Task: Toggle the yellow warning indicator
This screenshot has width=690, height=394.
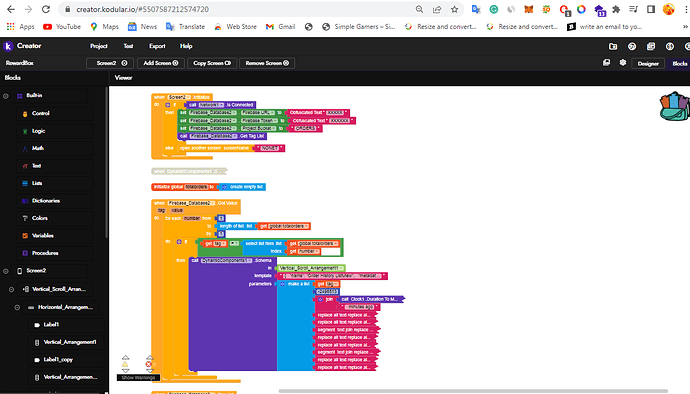Action: pos(125,364)
